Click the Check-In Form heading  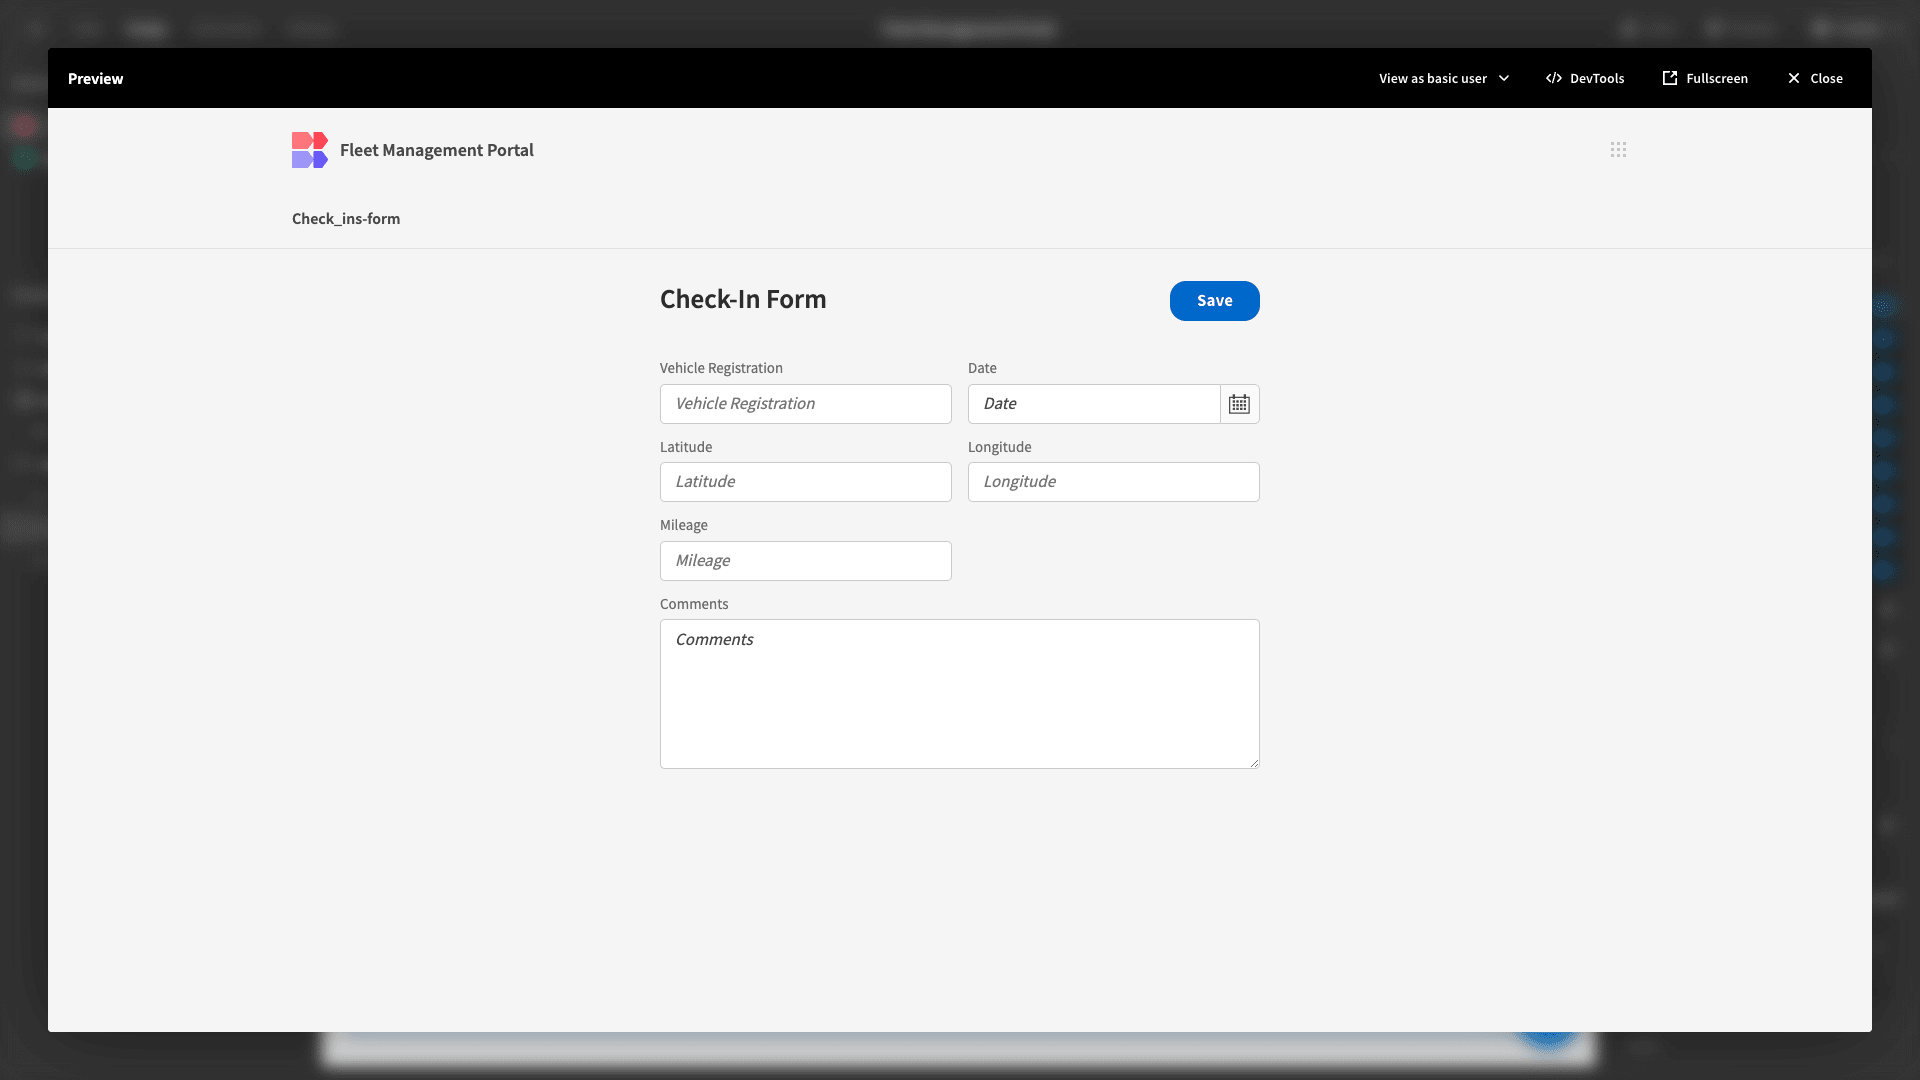743,299
